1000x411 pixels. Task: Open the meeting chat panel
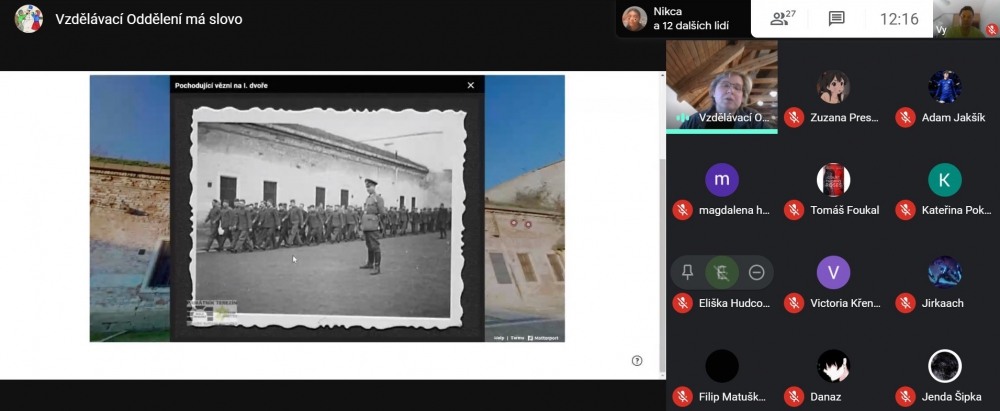(x=836, y=19)
